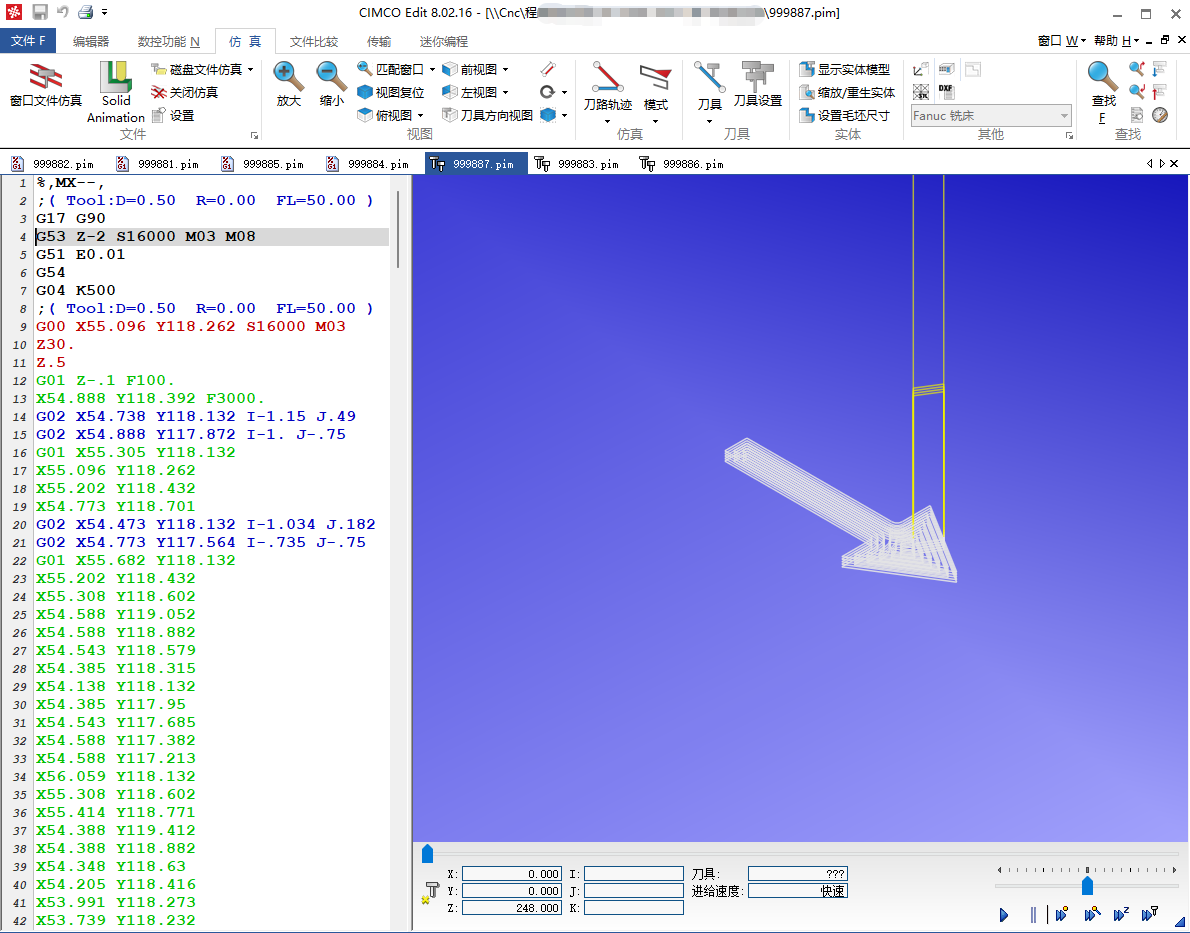
Task: Switch to the 数控功能 N ribbon tab
Action: (168, 41)
